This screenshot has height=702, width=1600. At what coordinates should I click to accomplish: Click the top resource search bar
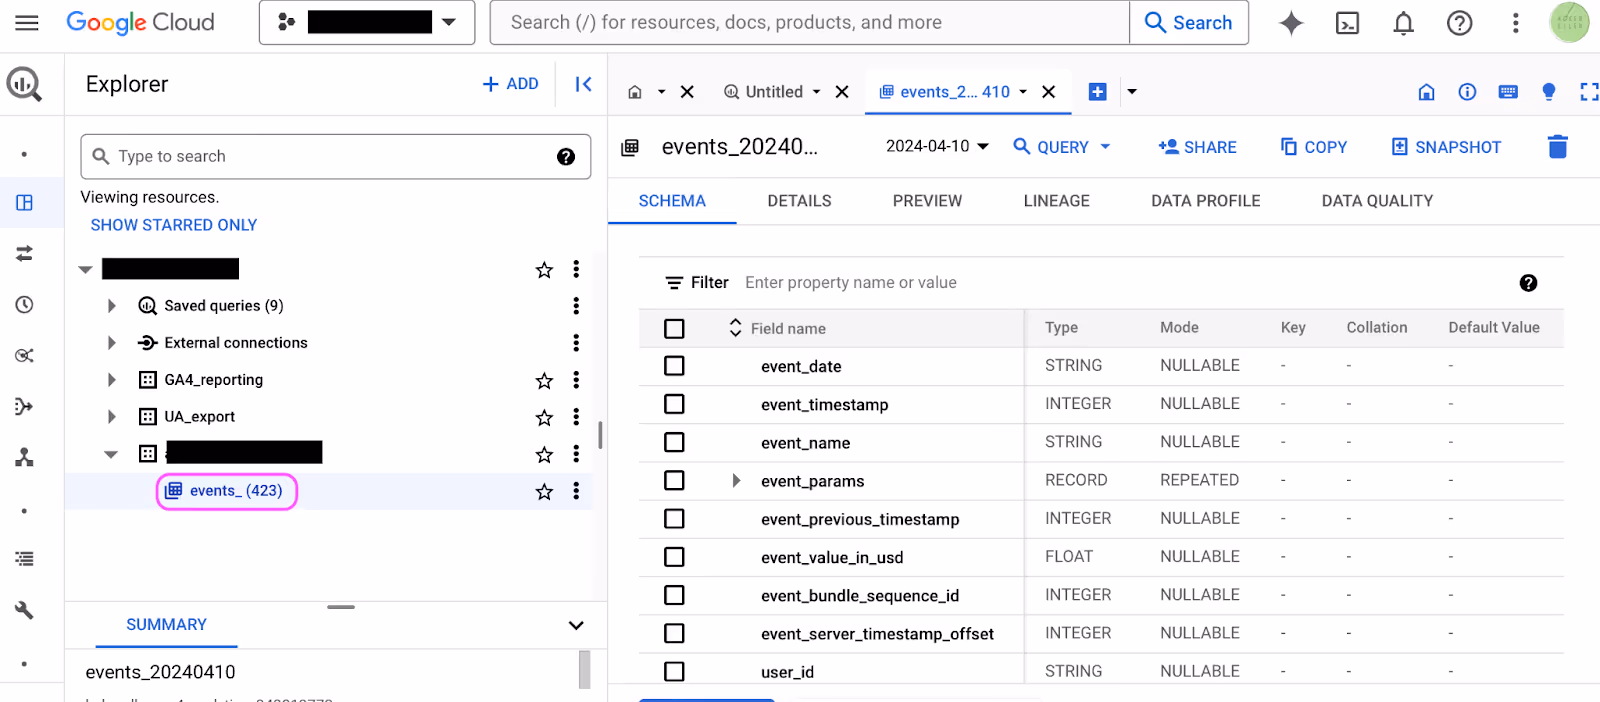pyautogui.click(x=810, y=22)
